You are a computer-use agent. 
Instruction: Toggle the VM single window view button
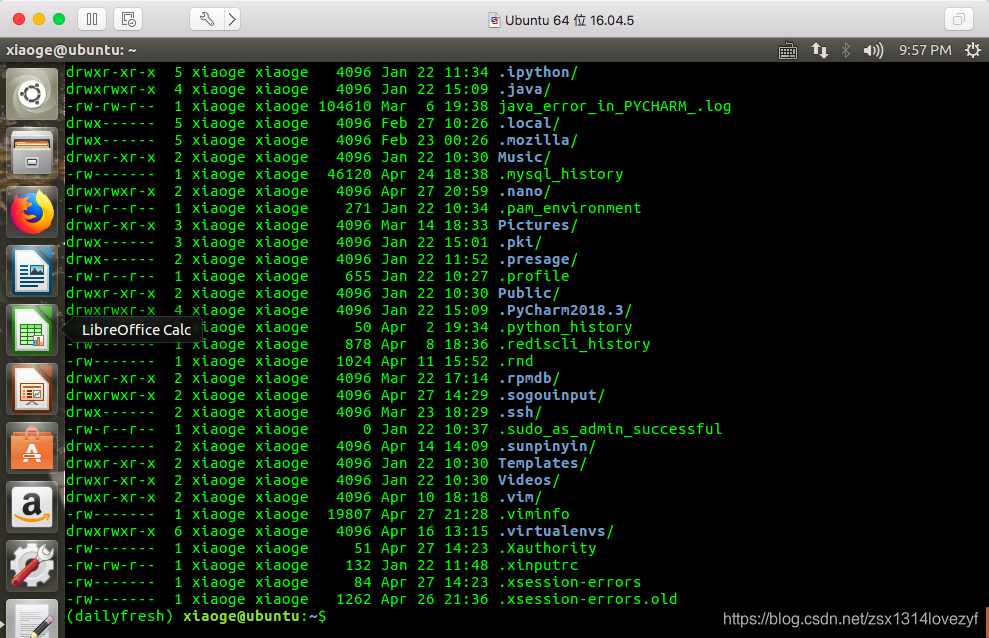(x=959, y=20)
